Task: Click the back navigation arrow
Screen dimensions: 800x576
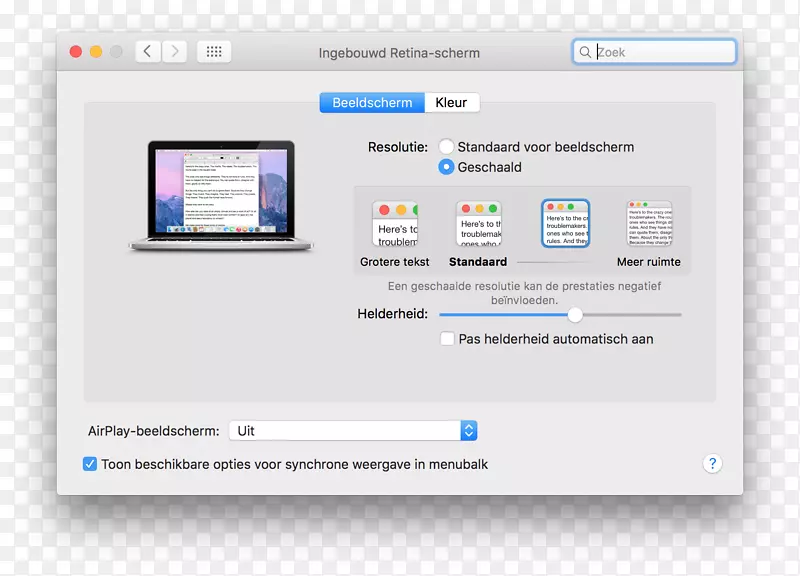Action: [146, 51]
